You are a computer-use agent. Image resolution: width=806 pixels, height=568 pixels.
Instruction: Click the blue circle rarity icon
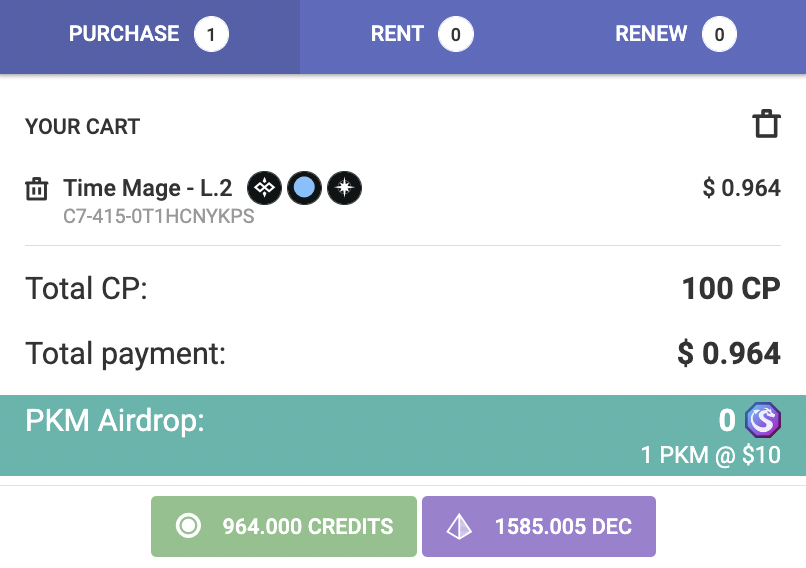pos(304,188)
